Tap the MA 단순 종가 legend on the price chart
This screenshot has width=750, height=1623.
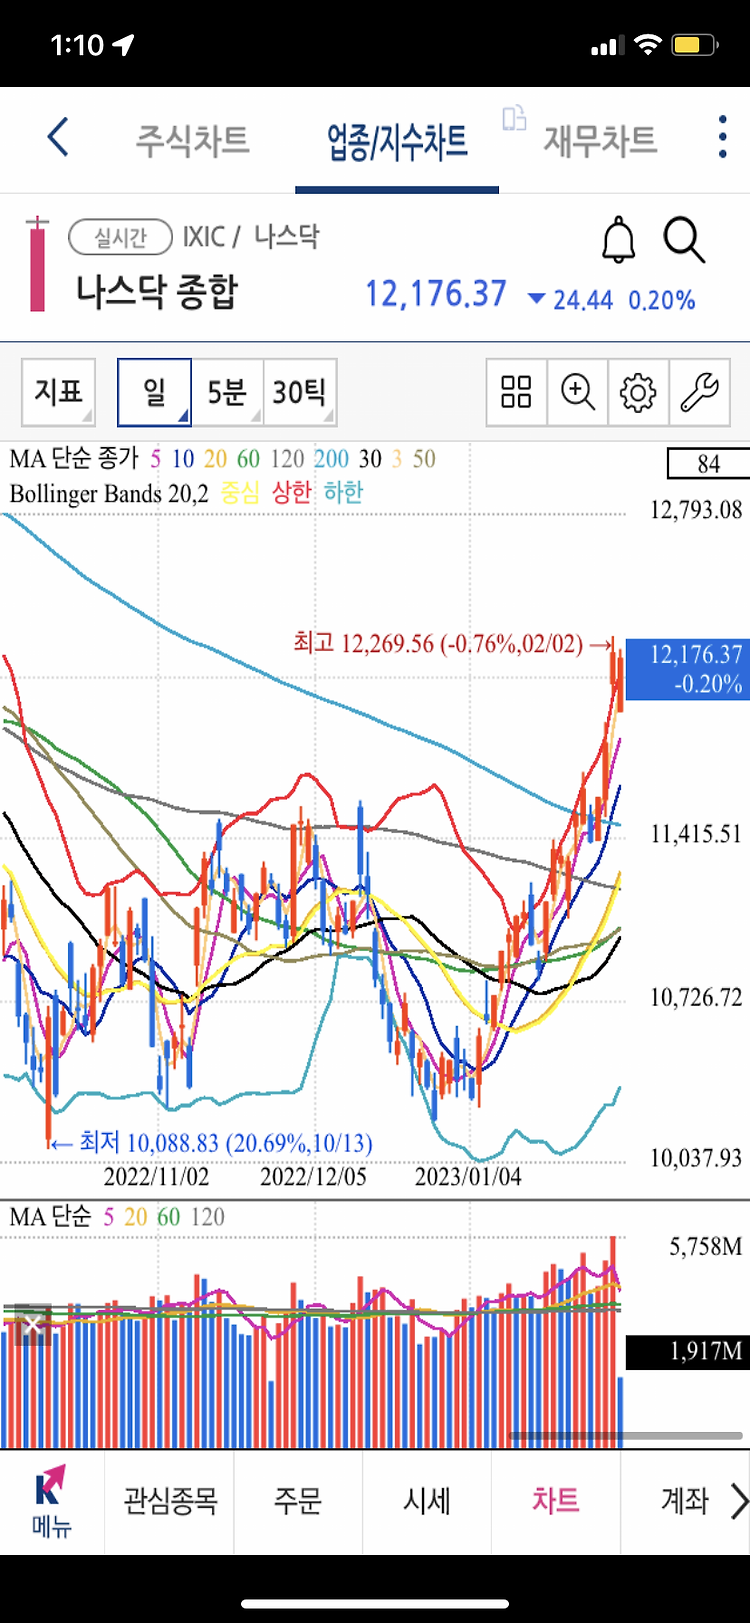(74, 459)
